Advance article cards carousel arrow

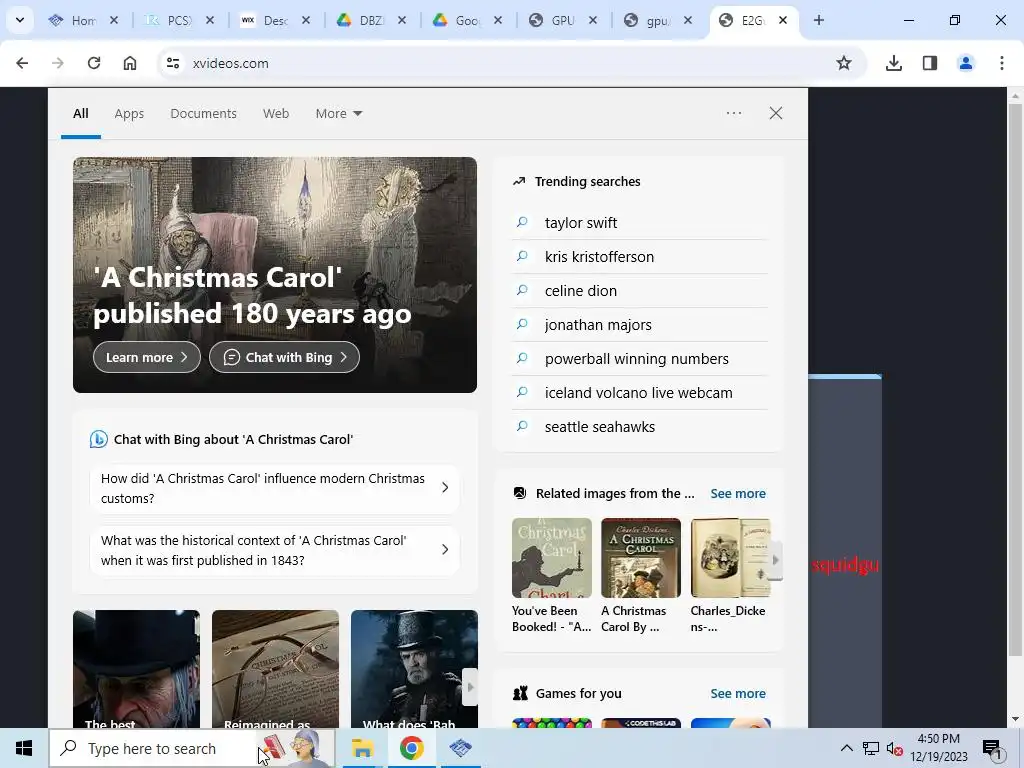(470, 687)
